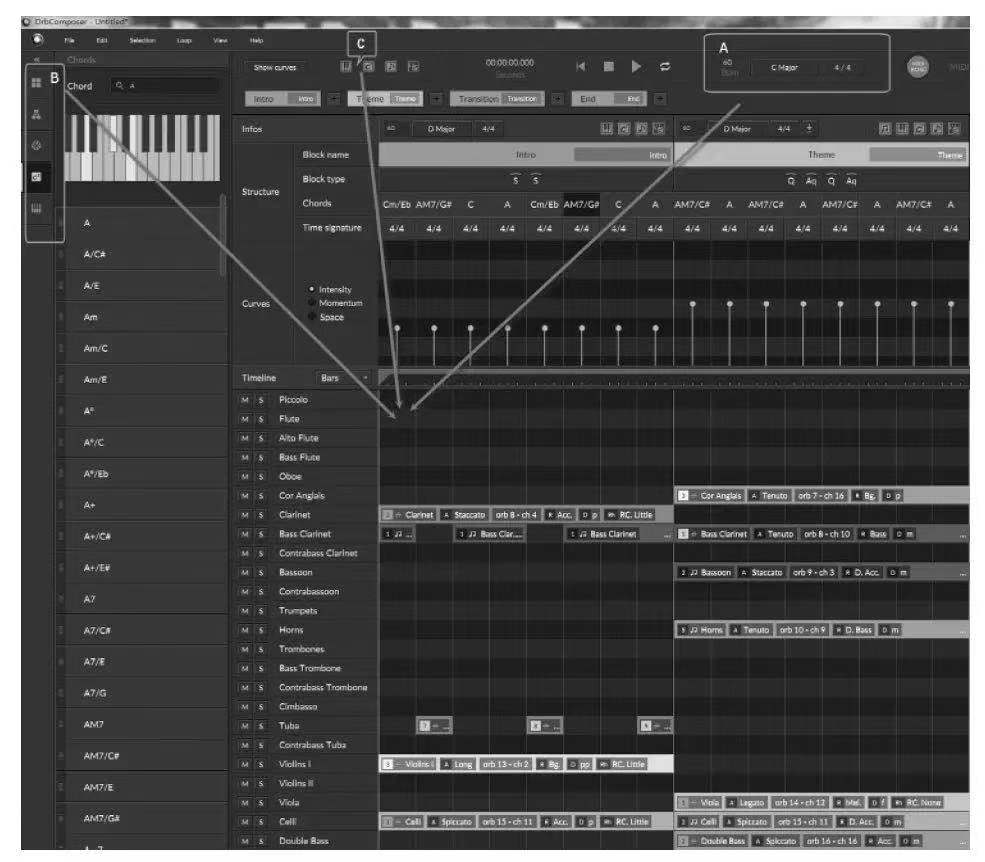
Task: Select the Space curve radio button
Action: tap(312, 317)
